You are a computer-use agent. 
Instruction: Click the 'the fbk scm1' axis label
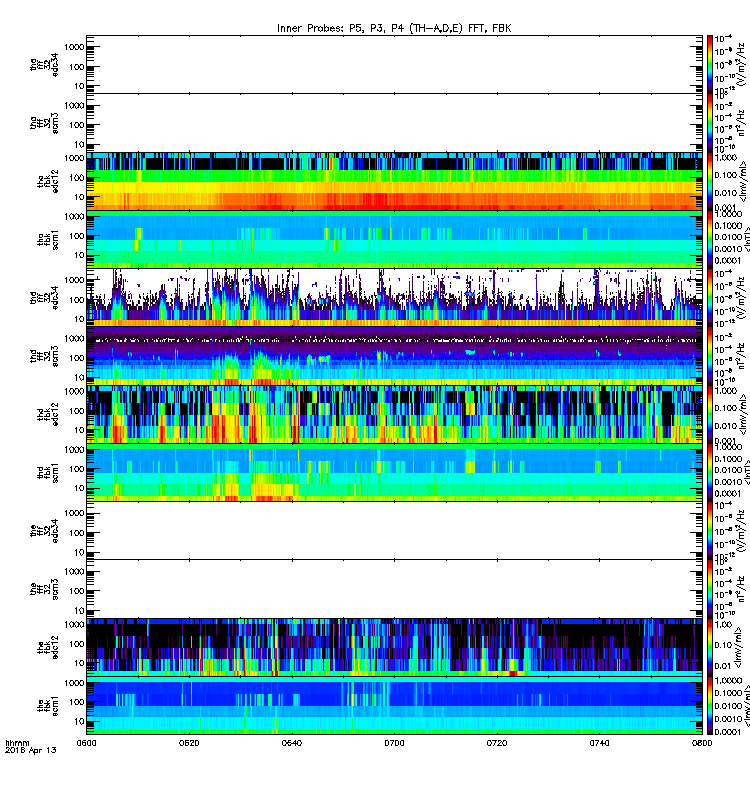(x=48, y=706)
